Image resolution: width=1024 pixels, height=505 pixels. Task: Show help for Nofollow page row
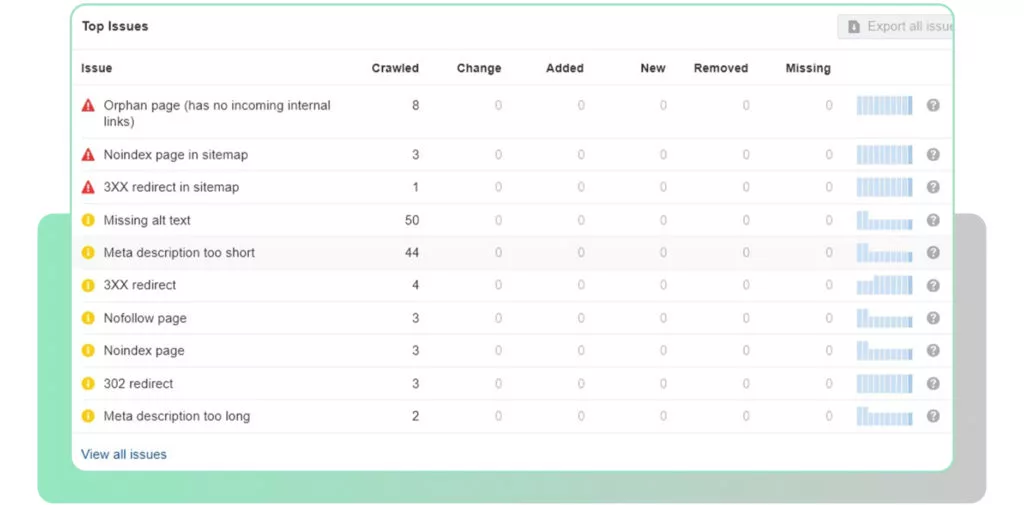(x=933, y=318)
